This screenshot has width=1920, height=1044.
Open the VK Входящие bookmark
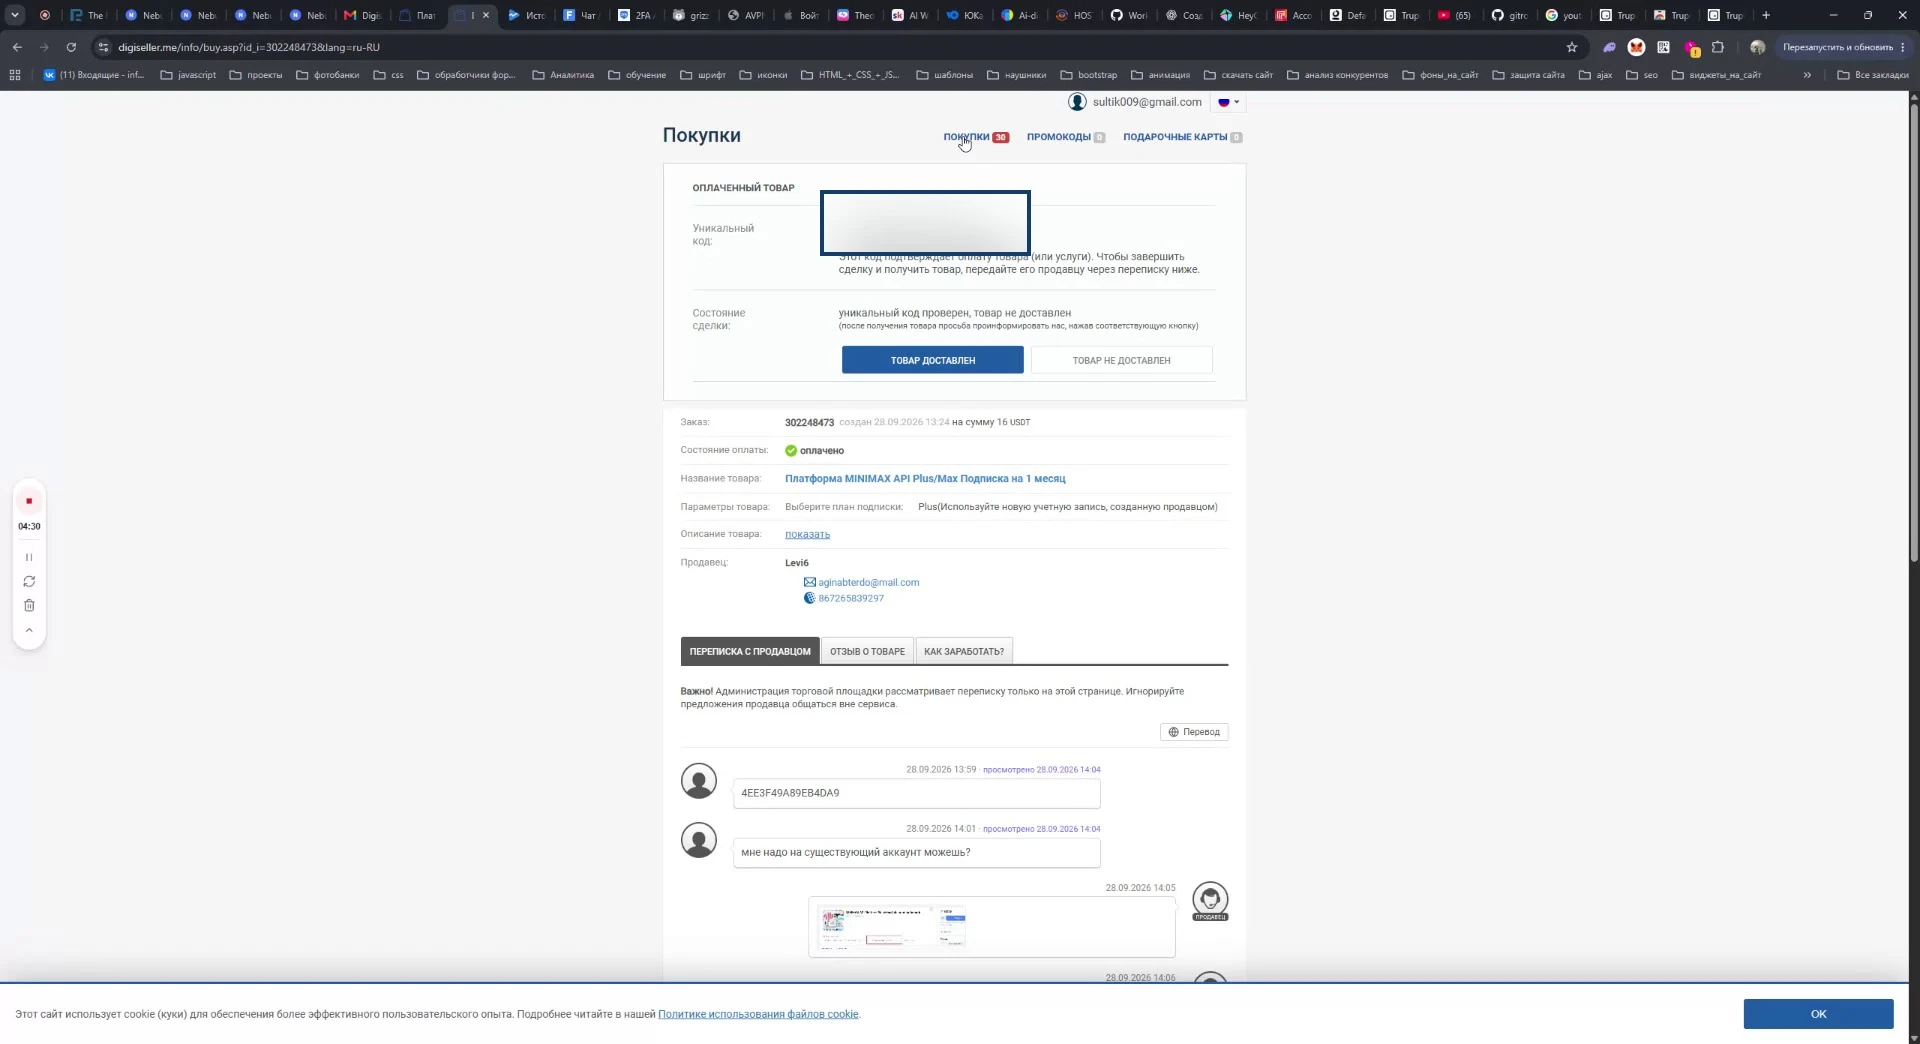pos(94,75)
